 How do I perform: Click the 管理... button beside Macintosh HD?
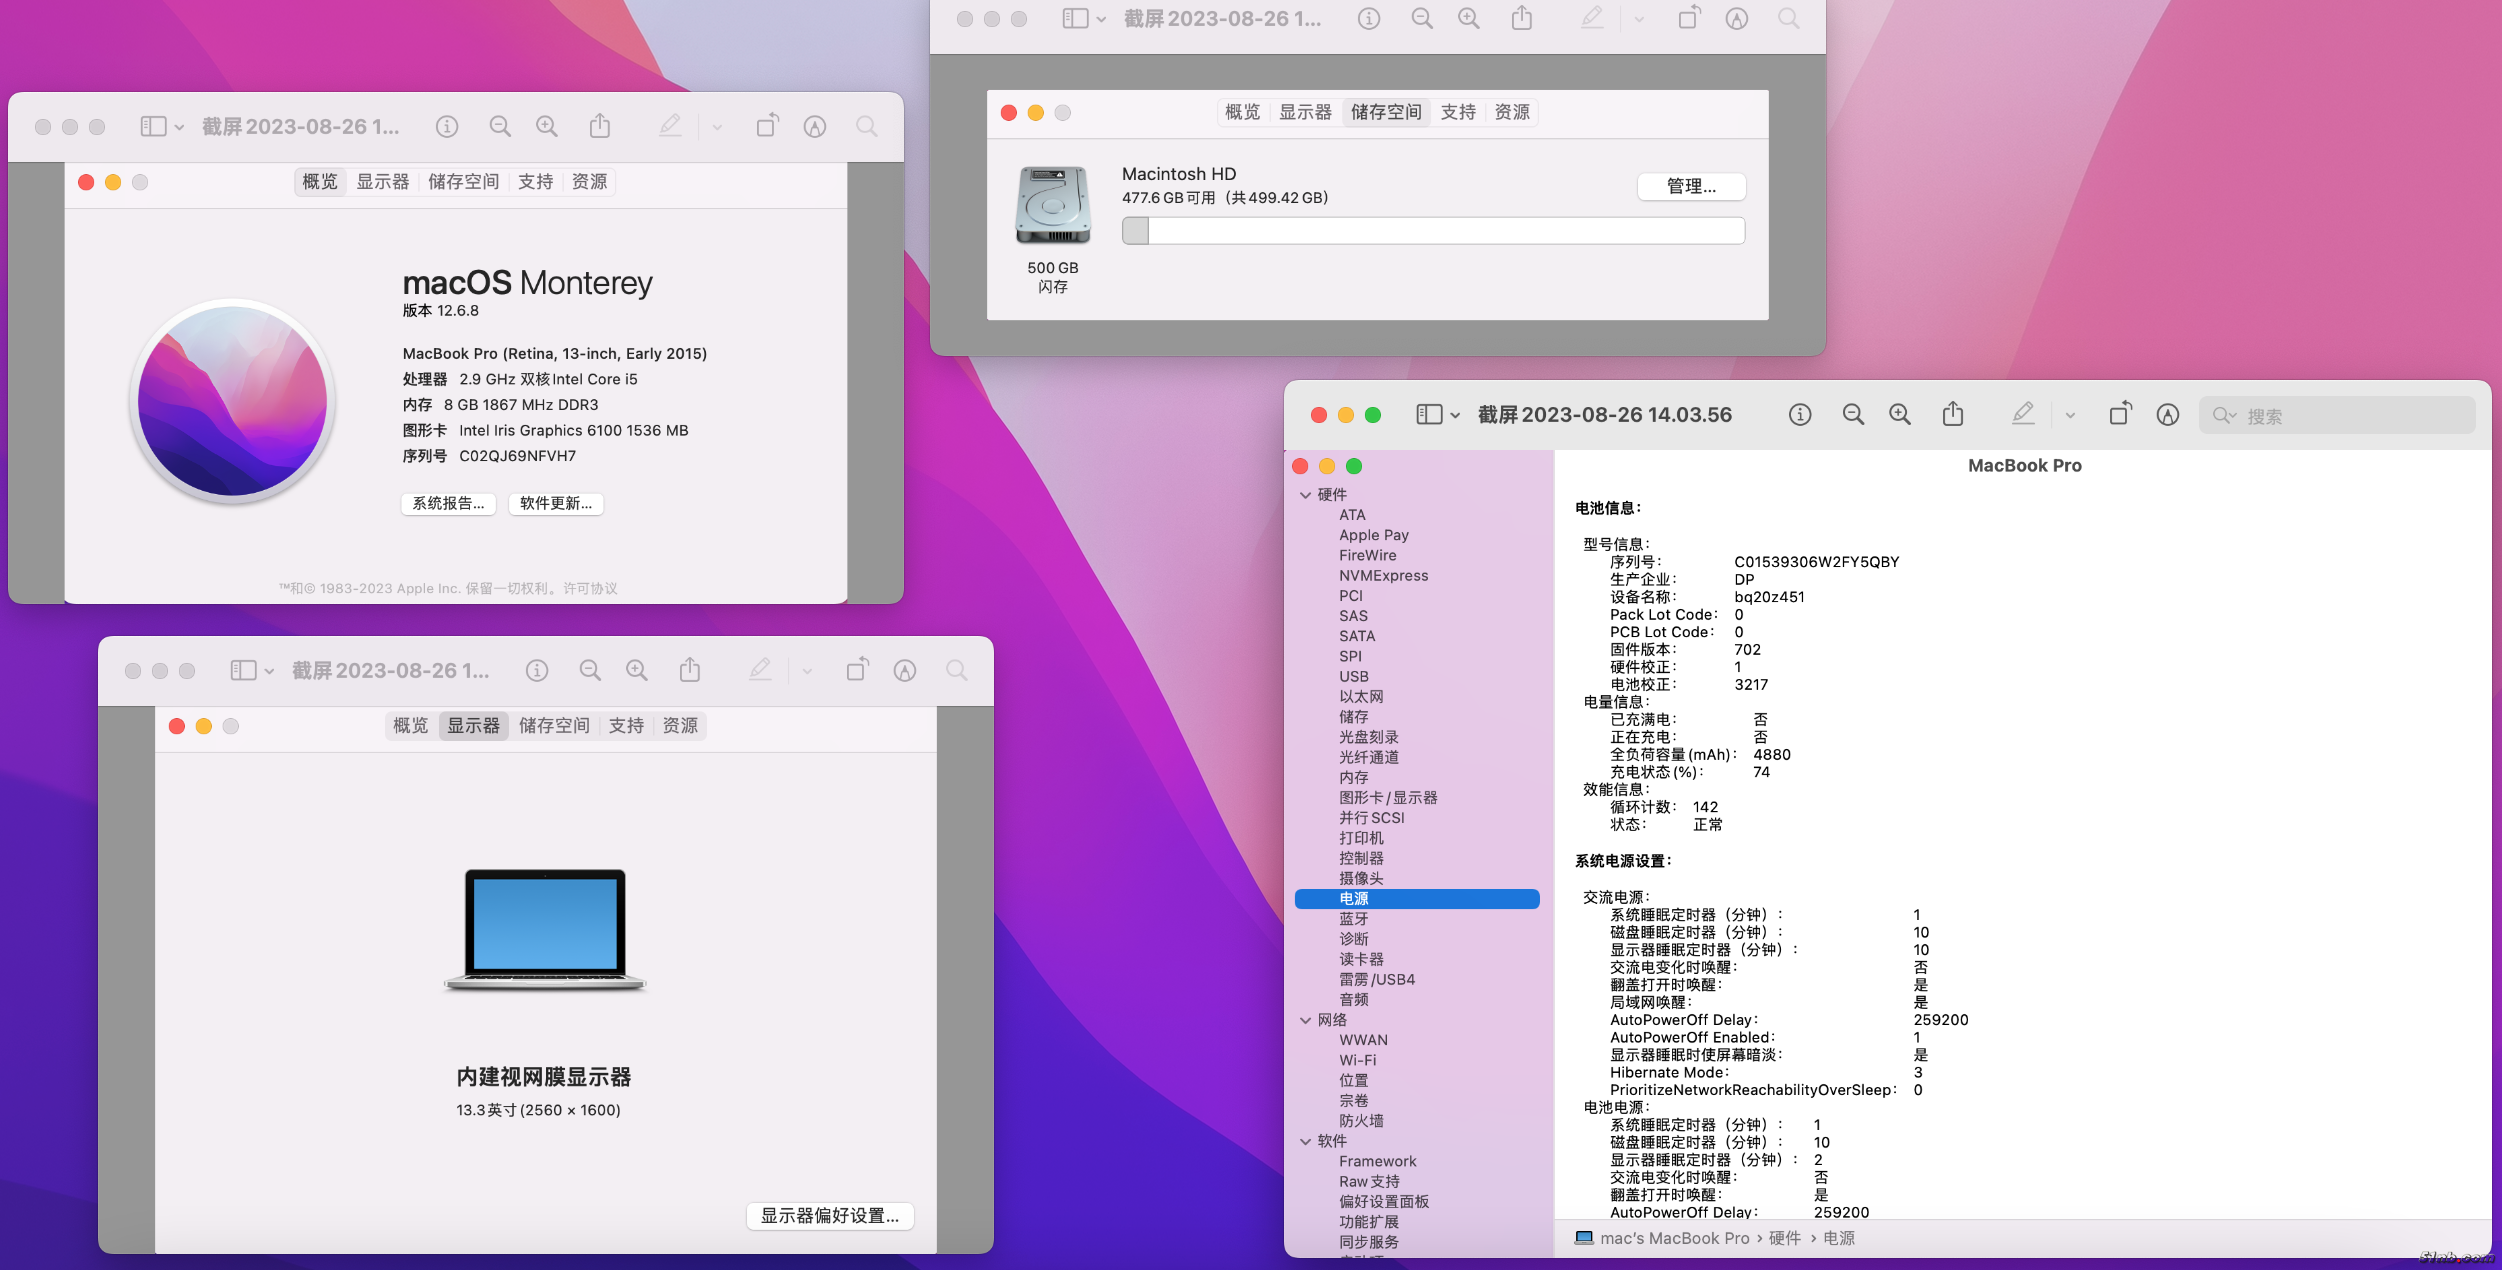[1692, 187]
